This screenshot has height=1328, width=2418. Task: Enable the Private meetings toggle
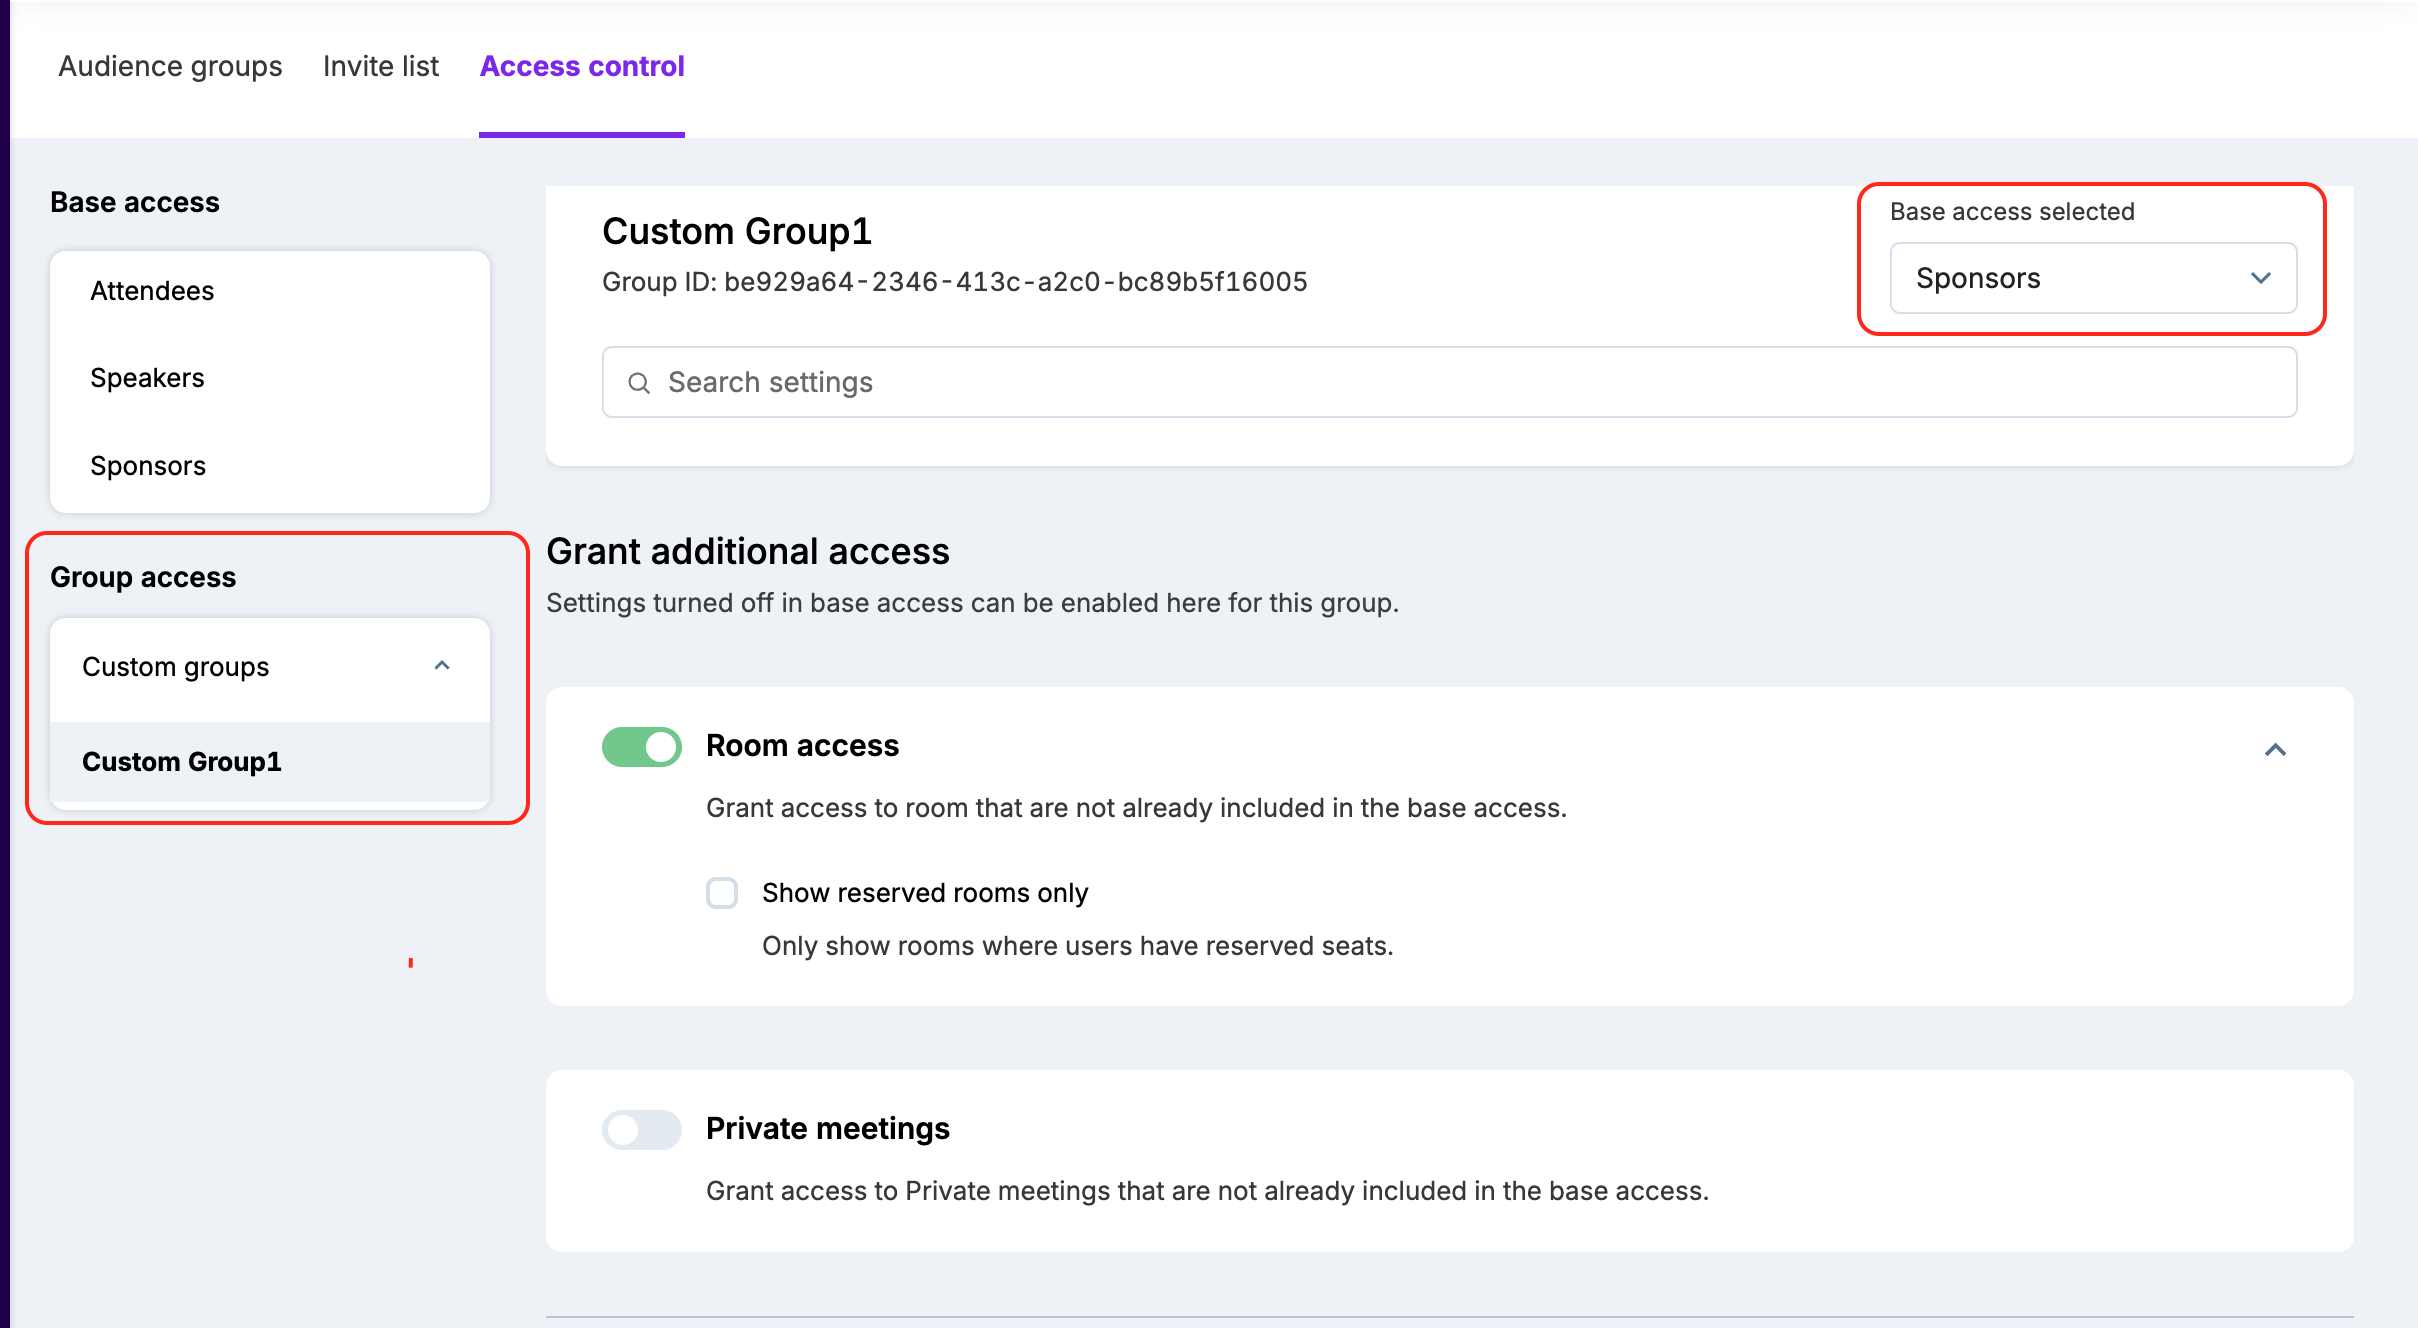(641, 1130)
